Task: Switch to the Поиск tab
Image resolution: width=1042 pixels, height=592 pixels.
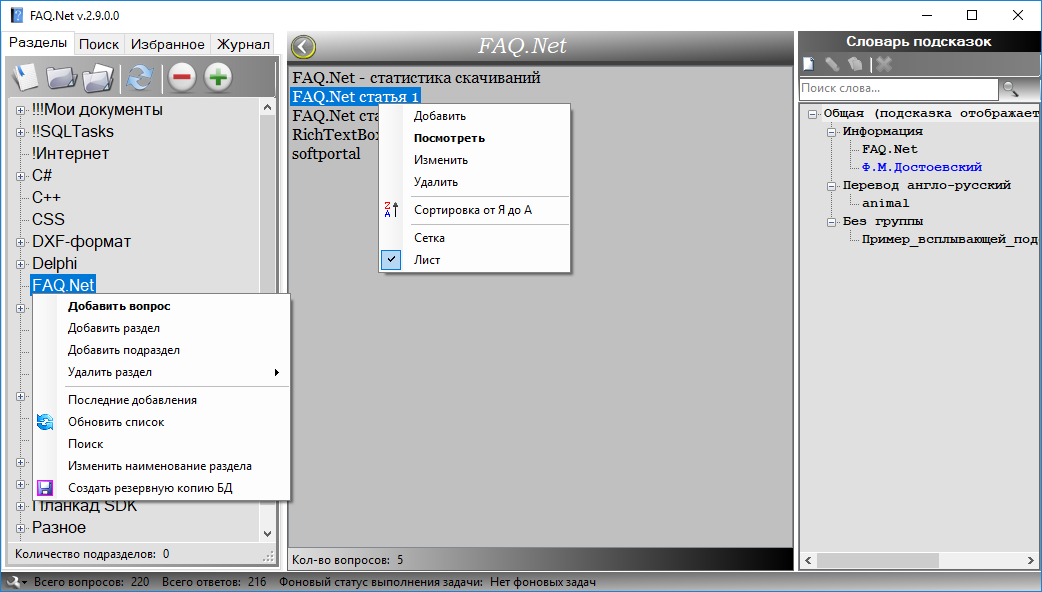Action: (99, 45)
